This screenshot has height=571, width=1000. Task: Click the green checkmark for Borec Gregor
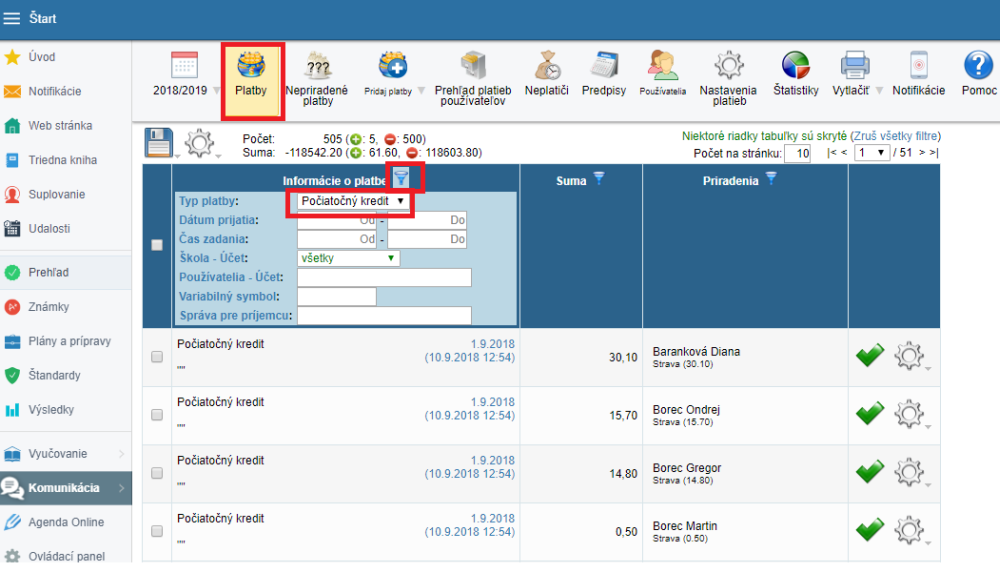pyautogui.click(x=870, y=471)
